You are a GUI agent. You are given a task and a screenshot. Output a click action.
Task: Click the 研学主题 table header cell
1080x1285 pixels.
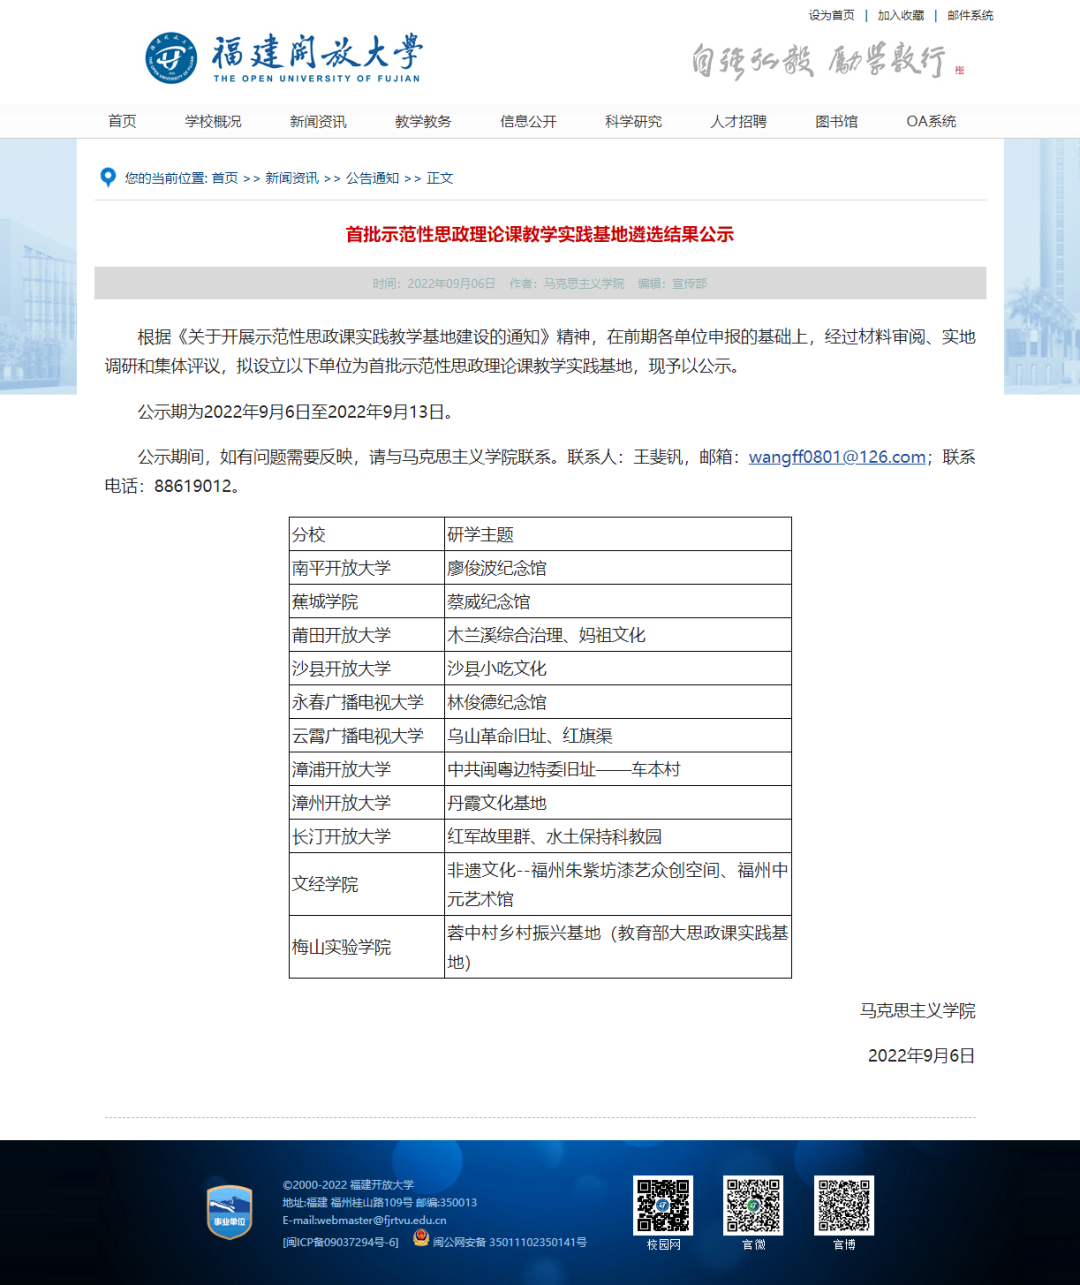pyautogui.click(x=618, y=534)
